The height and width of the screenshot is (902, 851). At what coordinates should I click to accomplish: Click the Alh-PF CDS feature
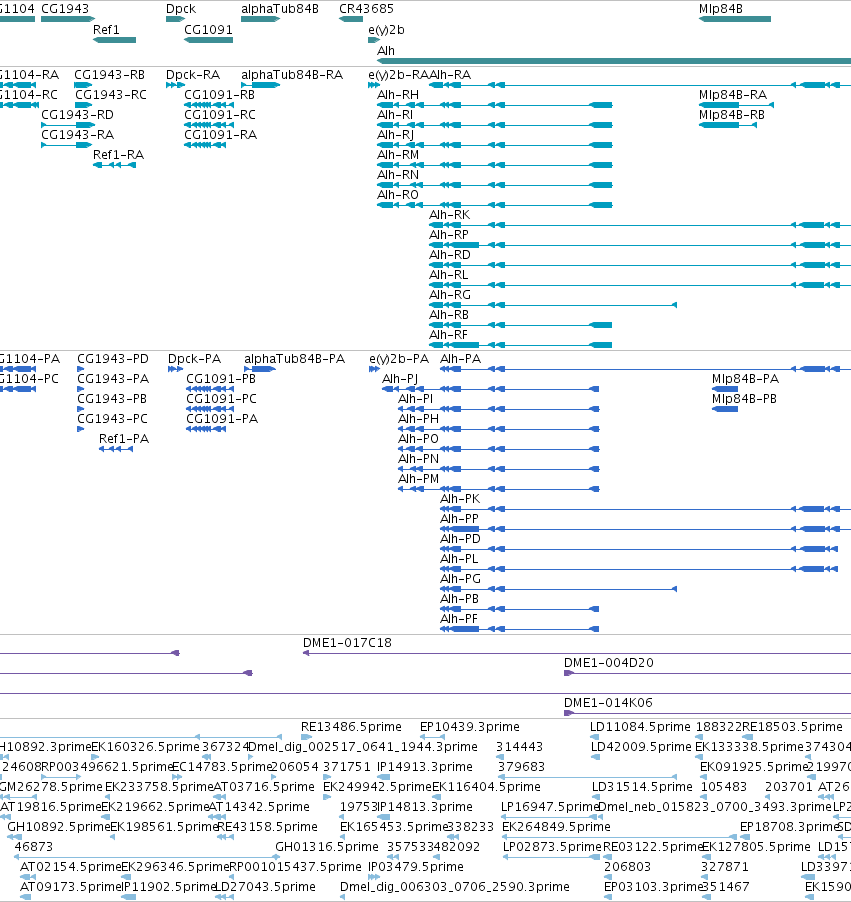coord(520,629)
